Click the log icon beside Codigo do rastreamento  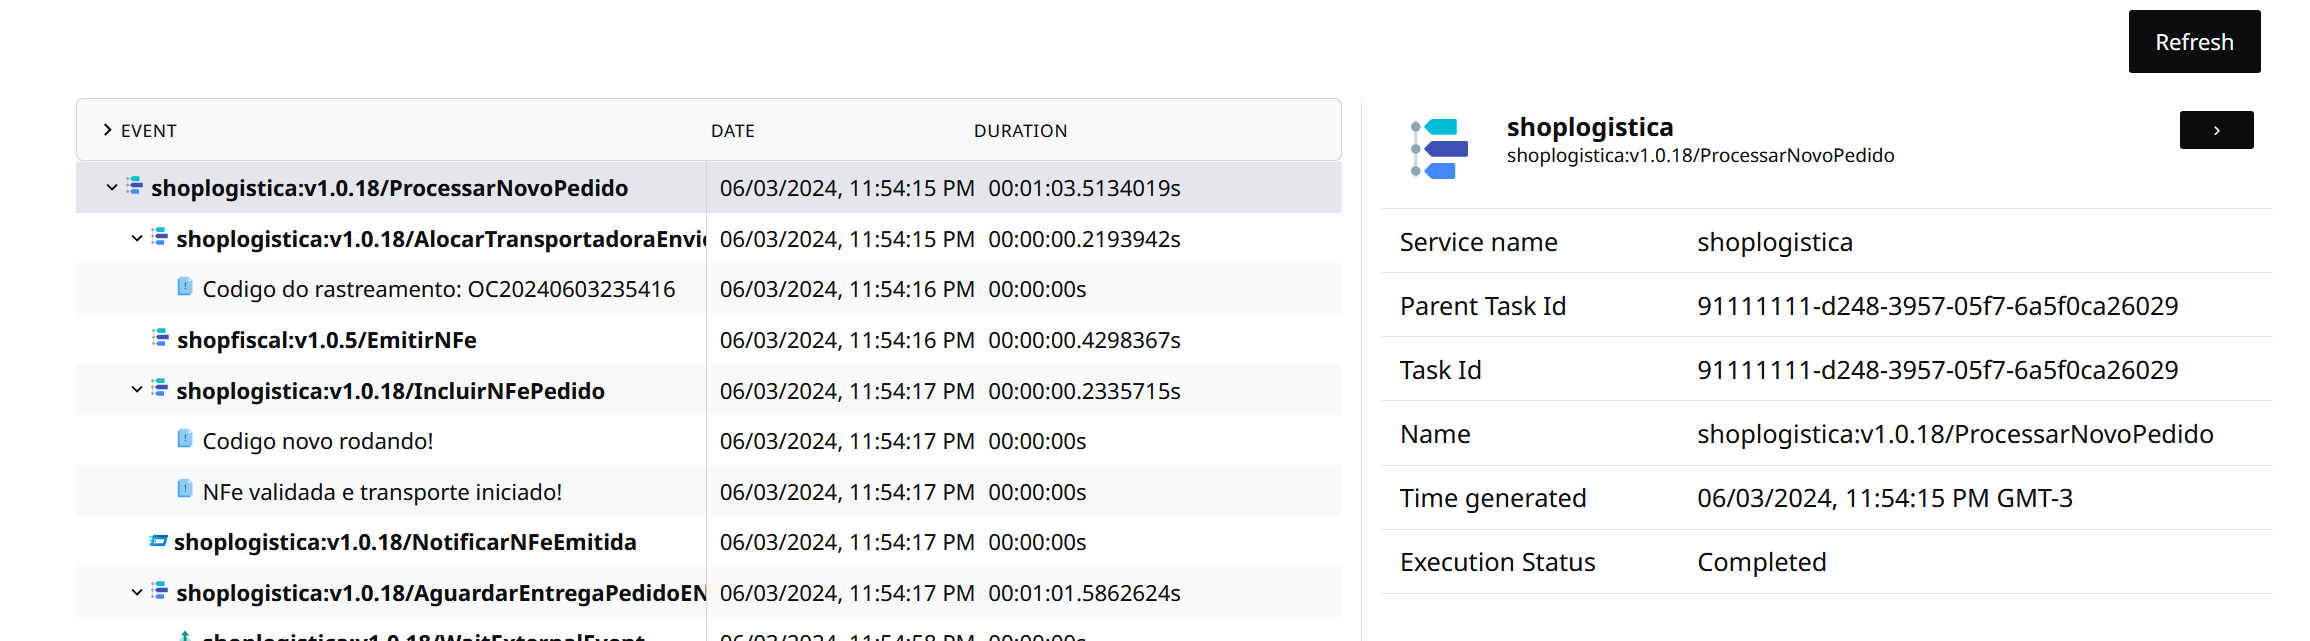pyautogui.click(x=185, y=288)
